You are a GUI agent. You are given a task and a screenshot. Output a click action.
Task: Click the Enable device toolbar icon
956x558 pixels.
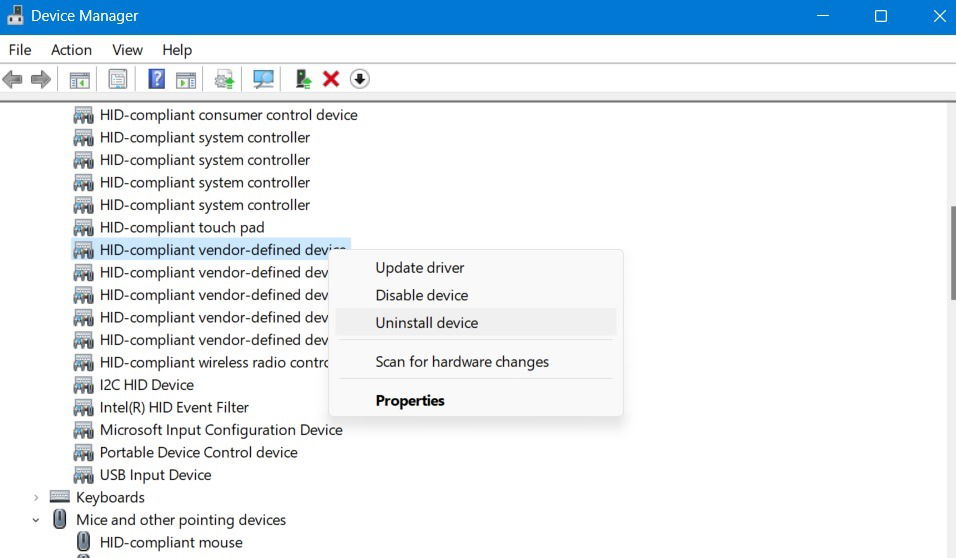303,79
